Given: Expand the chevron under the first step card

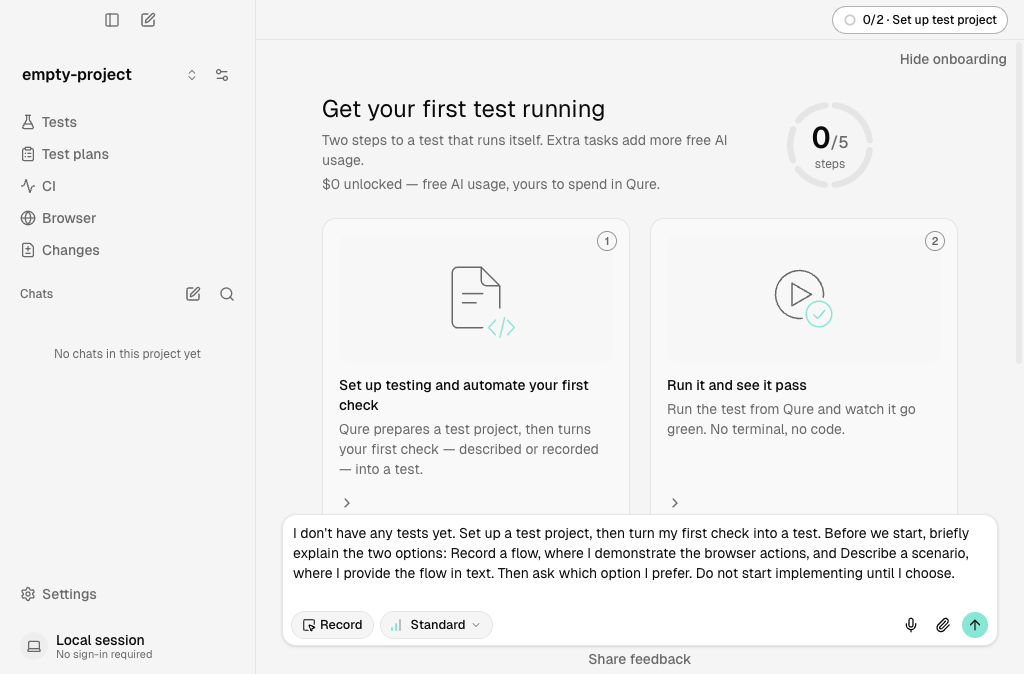Looking at the screenshot, I should click(347, 503).
